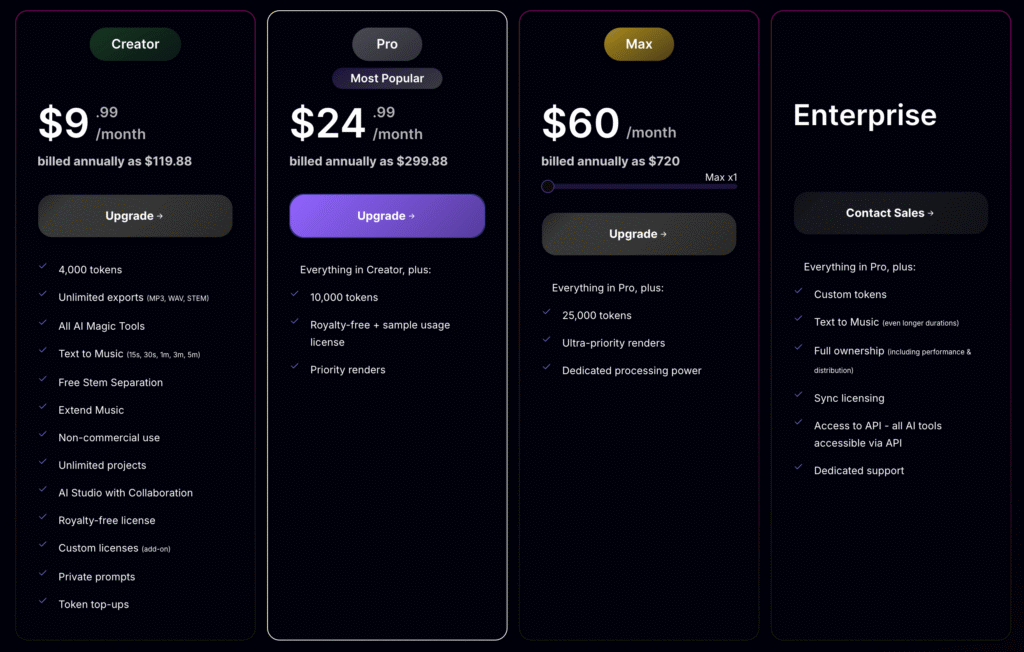Click the checkmark beside Free Stem Separation

[x=42, y=379]
